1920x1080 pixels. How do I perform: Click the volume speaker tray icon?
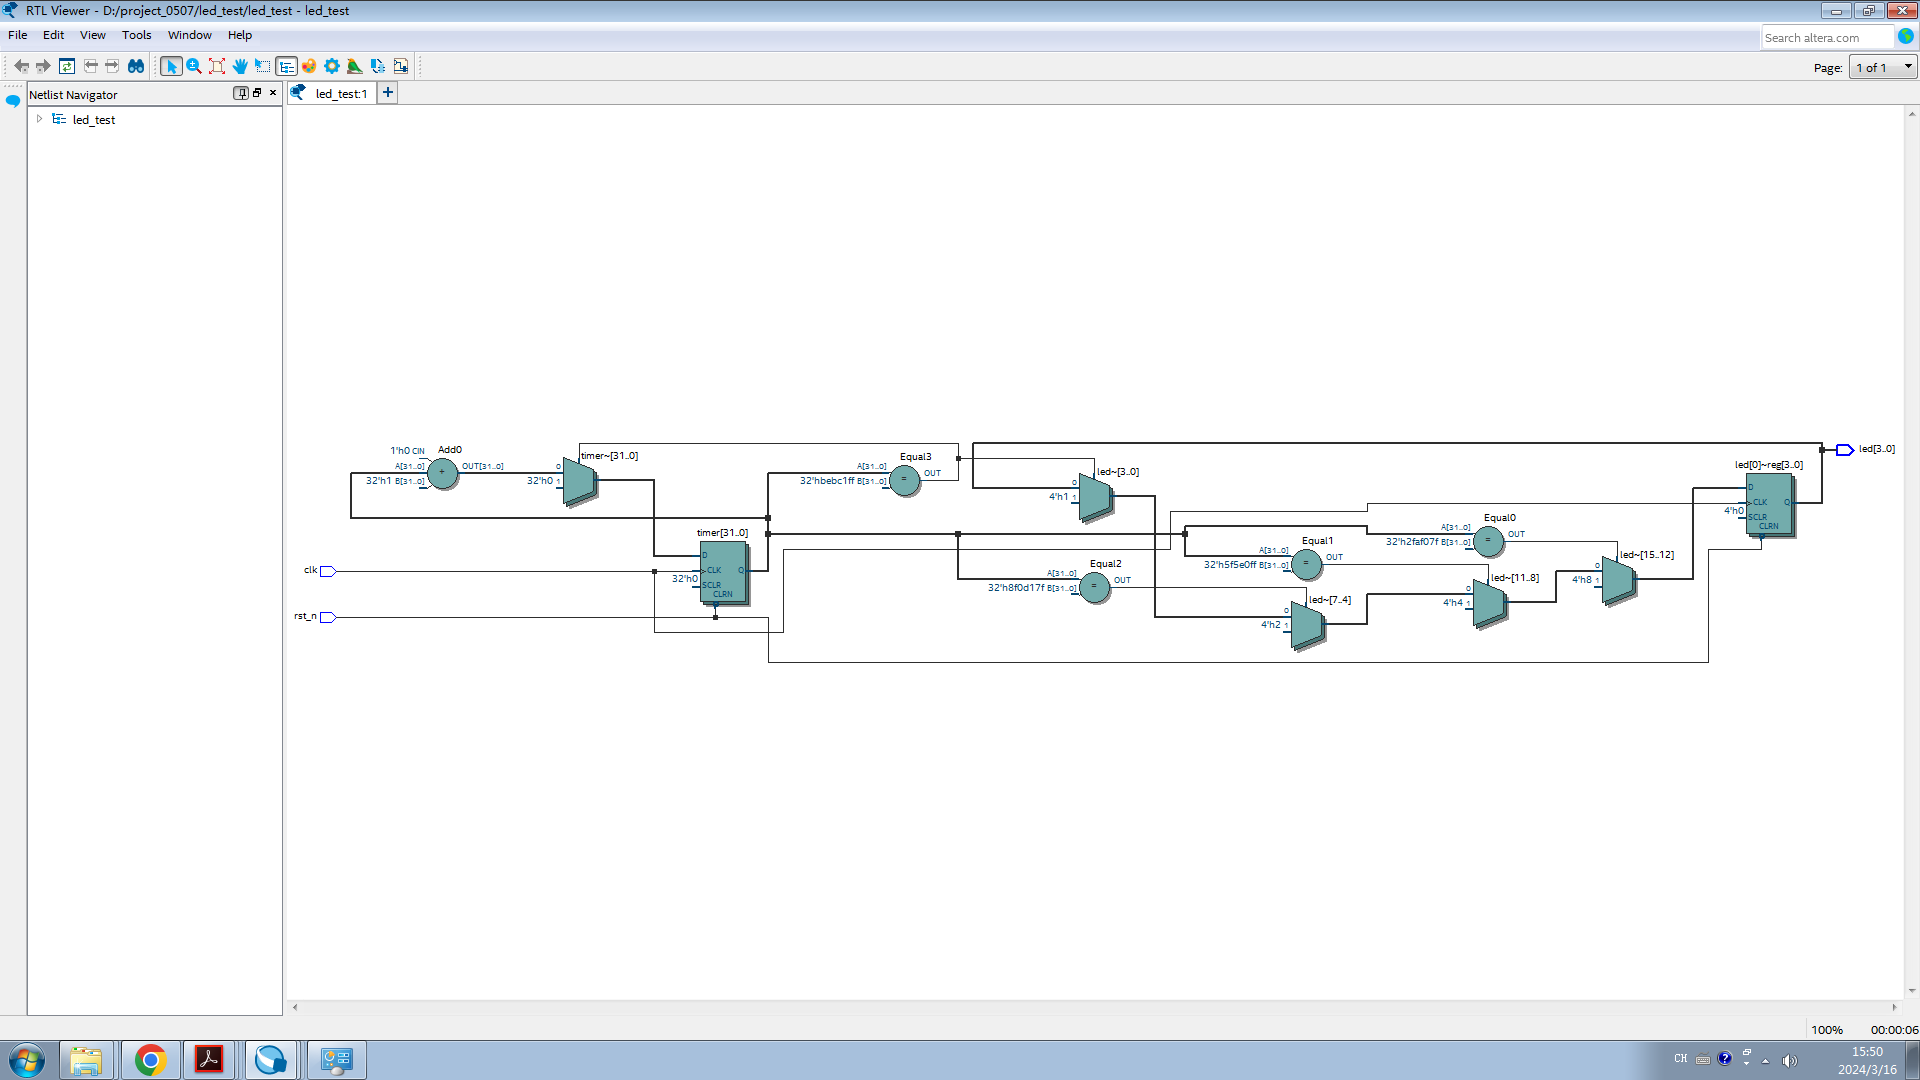(x=1789, y=1060)
